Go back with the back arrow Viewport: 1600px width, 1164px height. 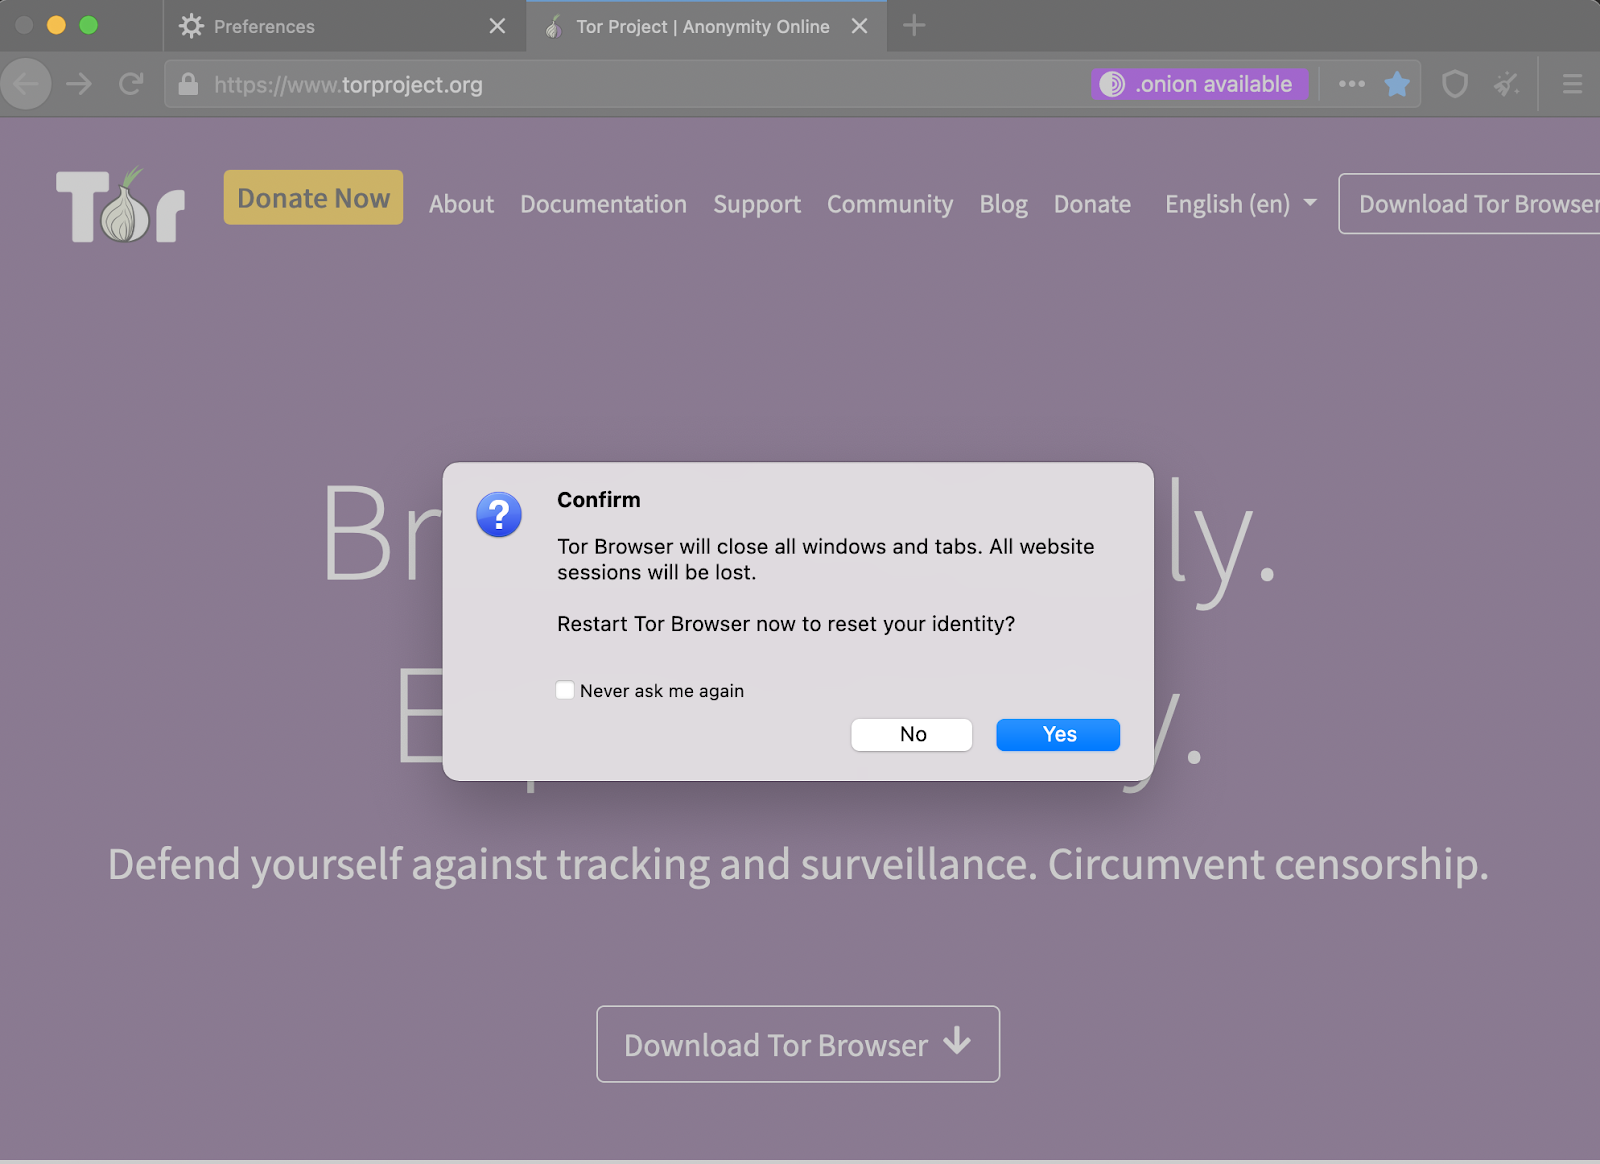point(27,84)
